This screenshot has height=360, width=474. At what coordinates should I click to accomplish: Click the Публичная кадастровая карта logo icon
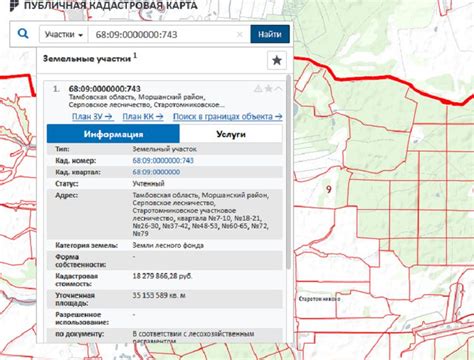tap(15, 5)
